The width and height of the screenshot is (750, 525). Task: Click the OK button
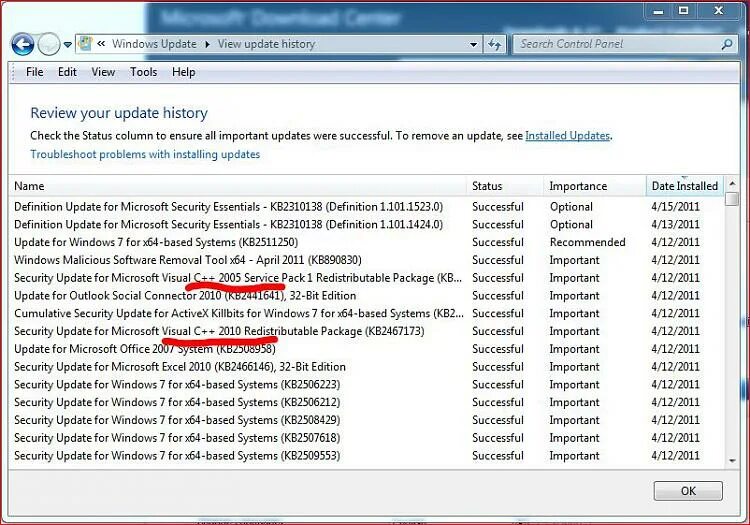[688, 491]
